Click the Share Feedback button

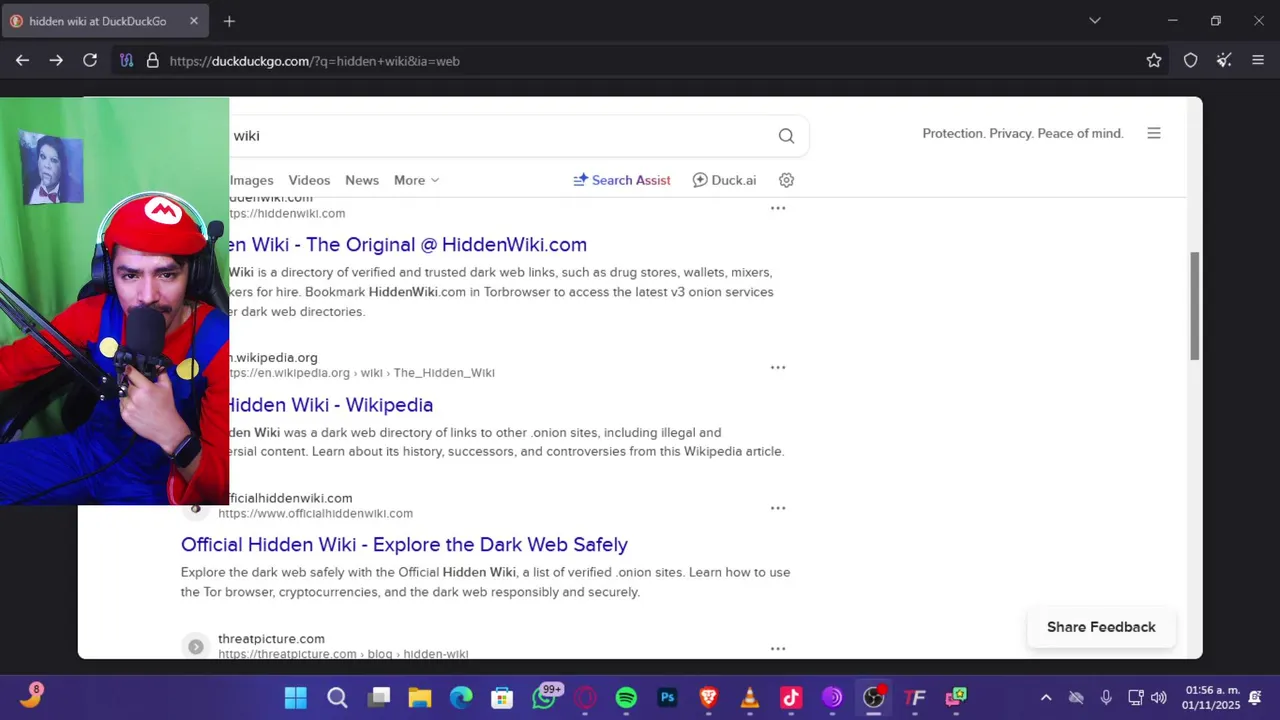tap(1101, 627)
